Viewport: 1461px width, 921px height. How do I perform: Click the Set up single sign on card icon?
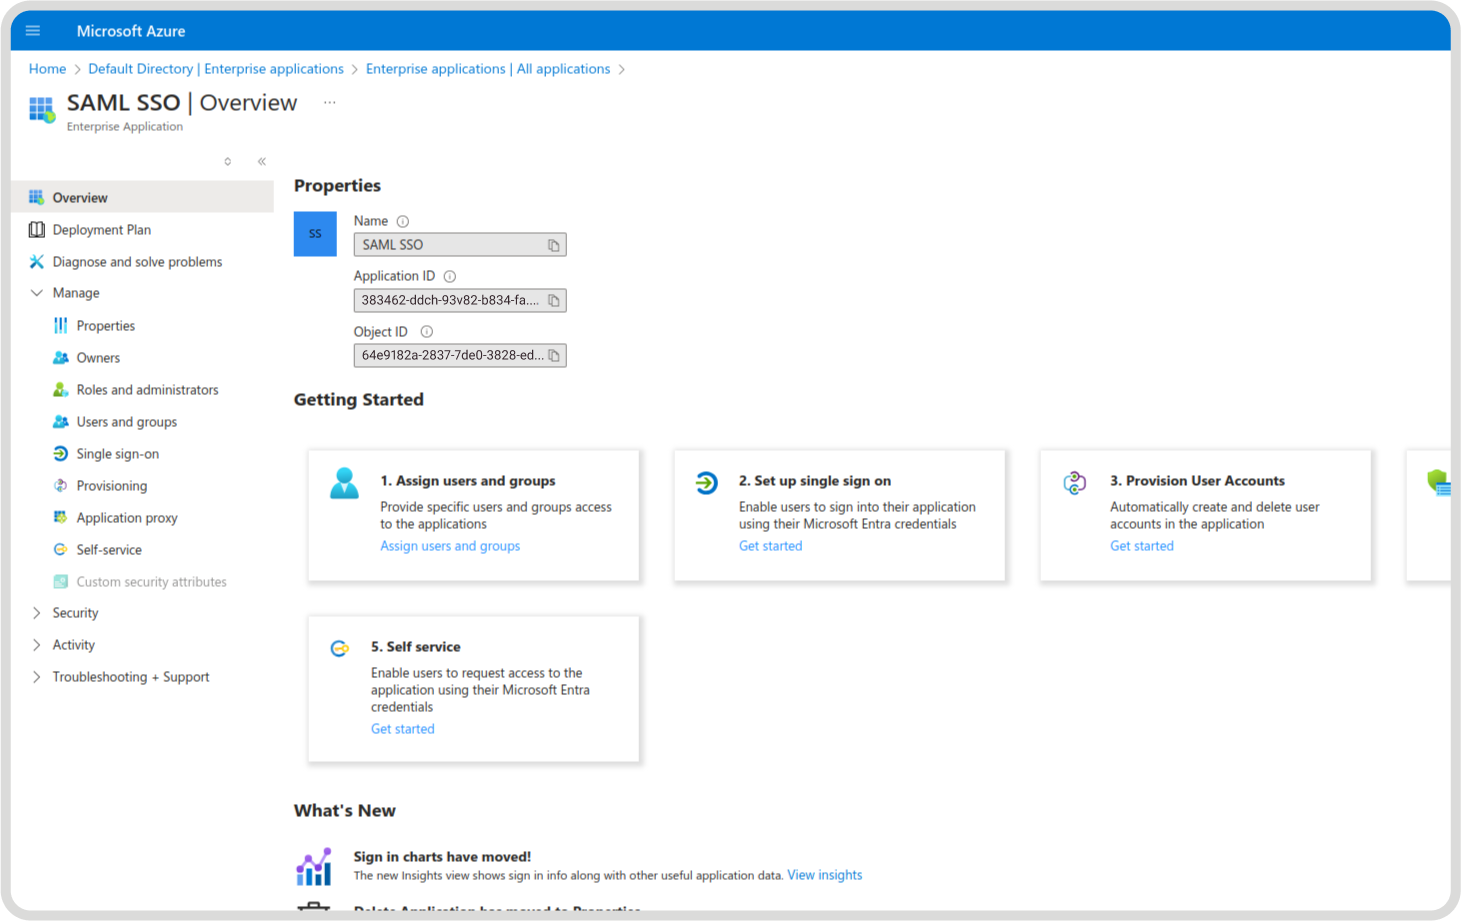(707, 483)
